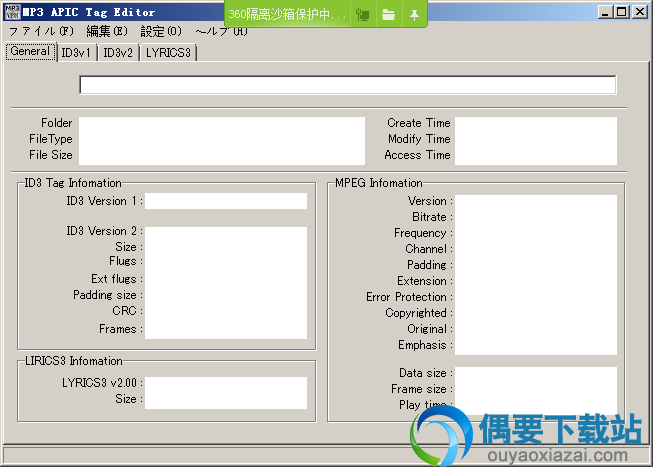Maximize the MP3 APIC Tag Editor window

[622, 12]
